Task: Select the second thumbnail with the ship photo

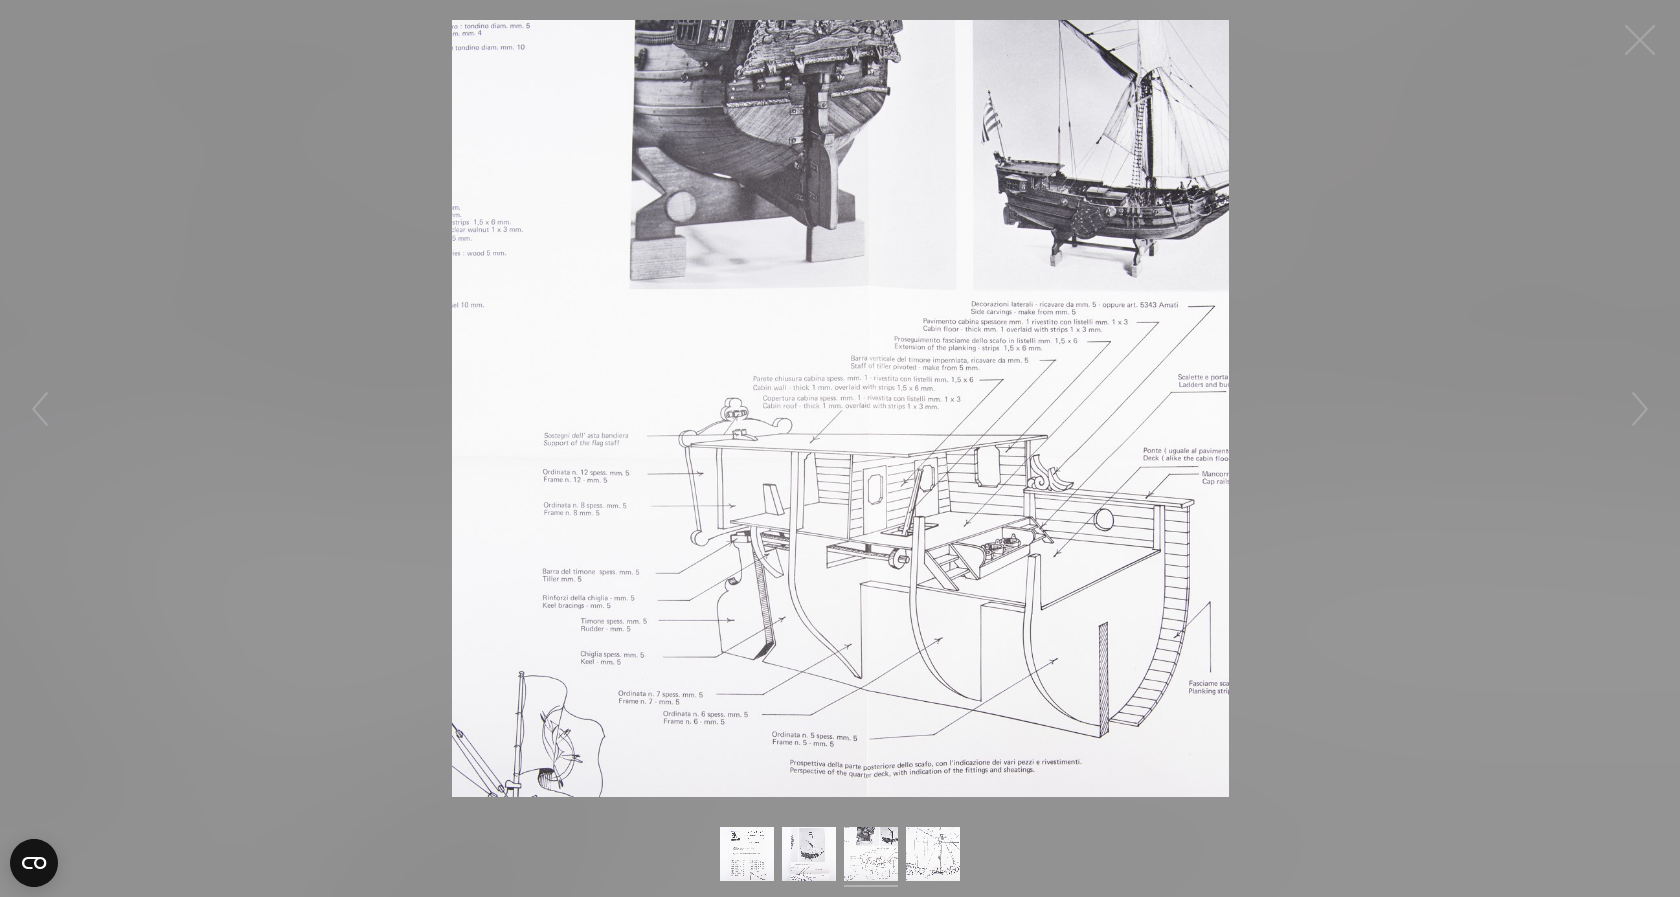Action: click(808, 853)
